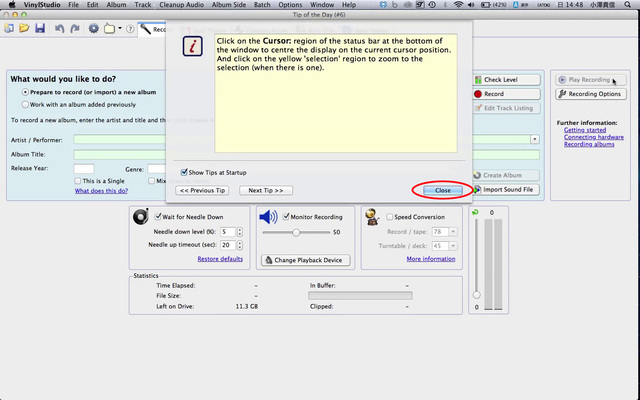
Task: Click the Dropbox-style blue menu bar icon
Action: point(383,5)
